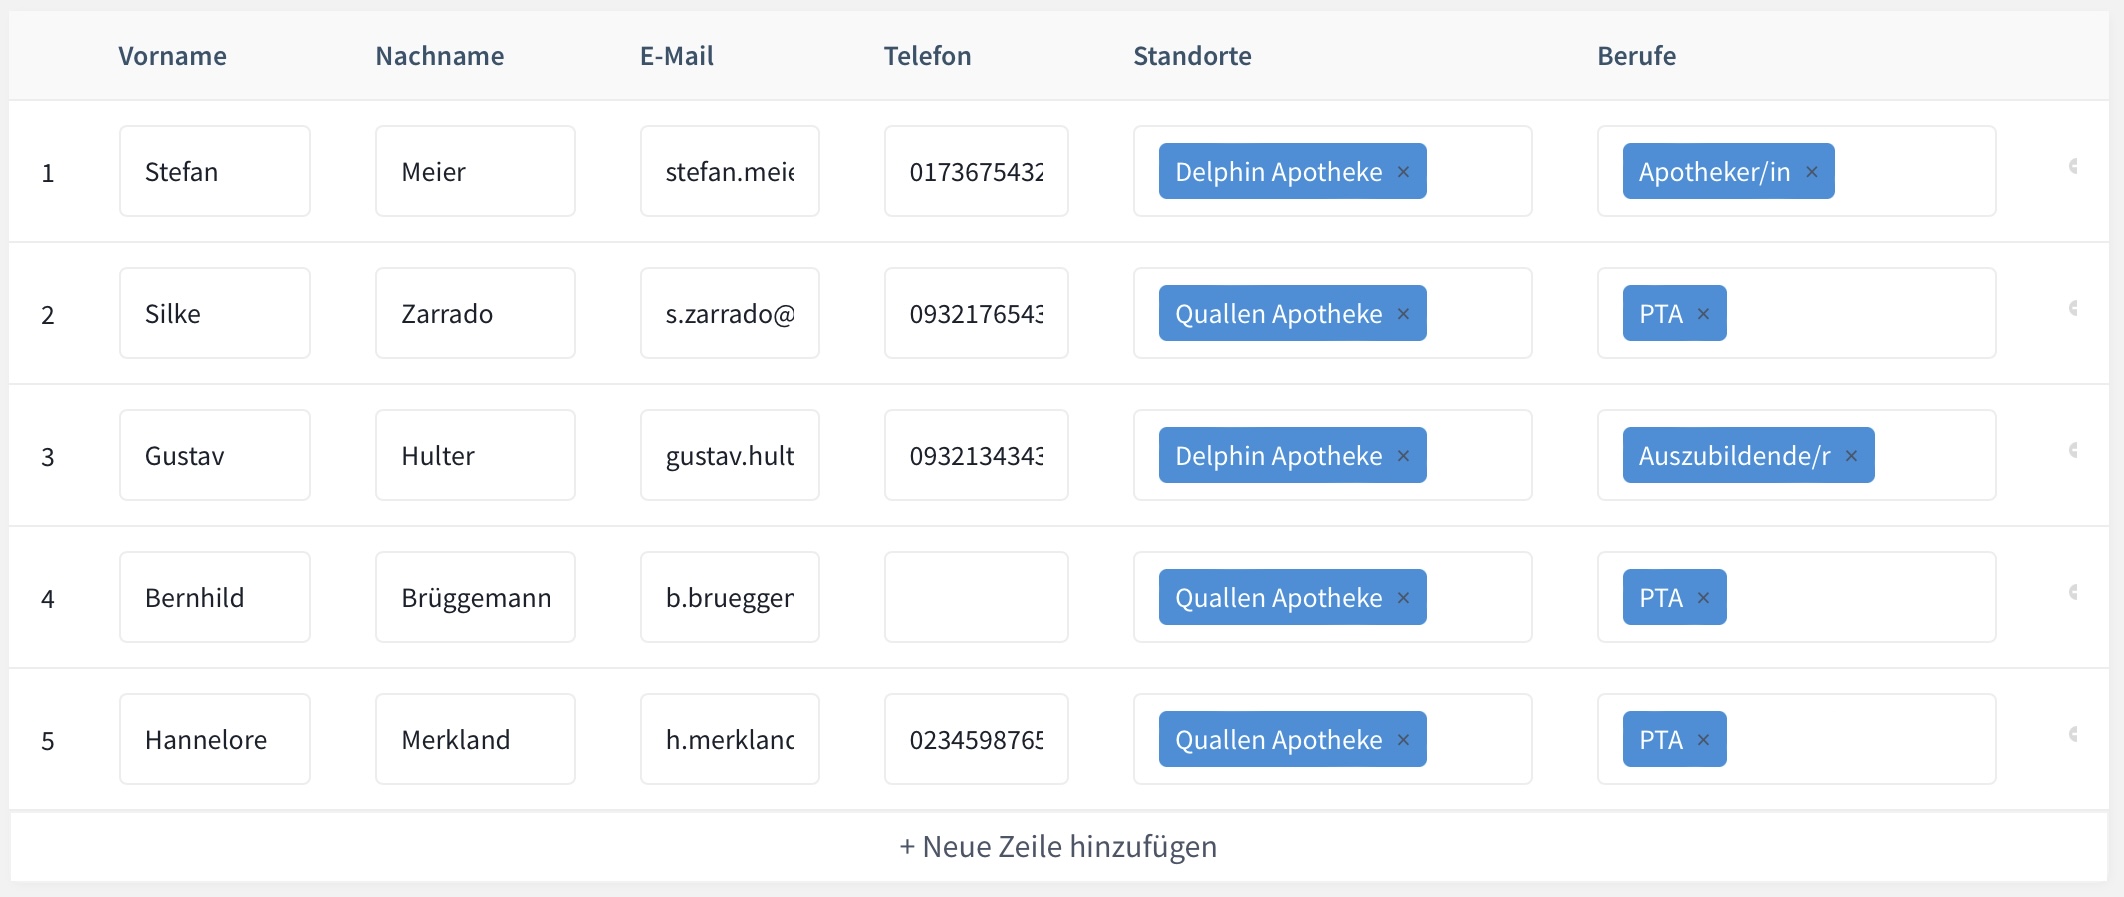Click the Vorname field containing Stefan

coord(214,172)
